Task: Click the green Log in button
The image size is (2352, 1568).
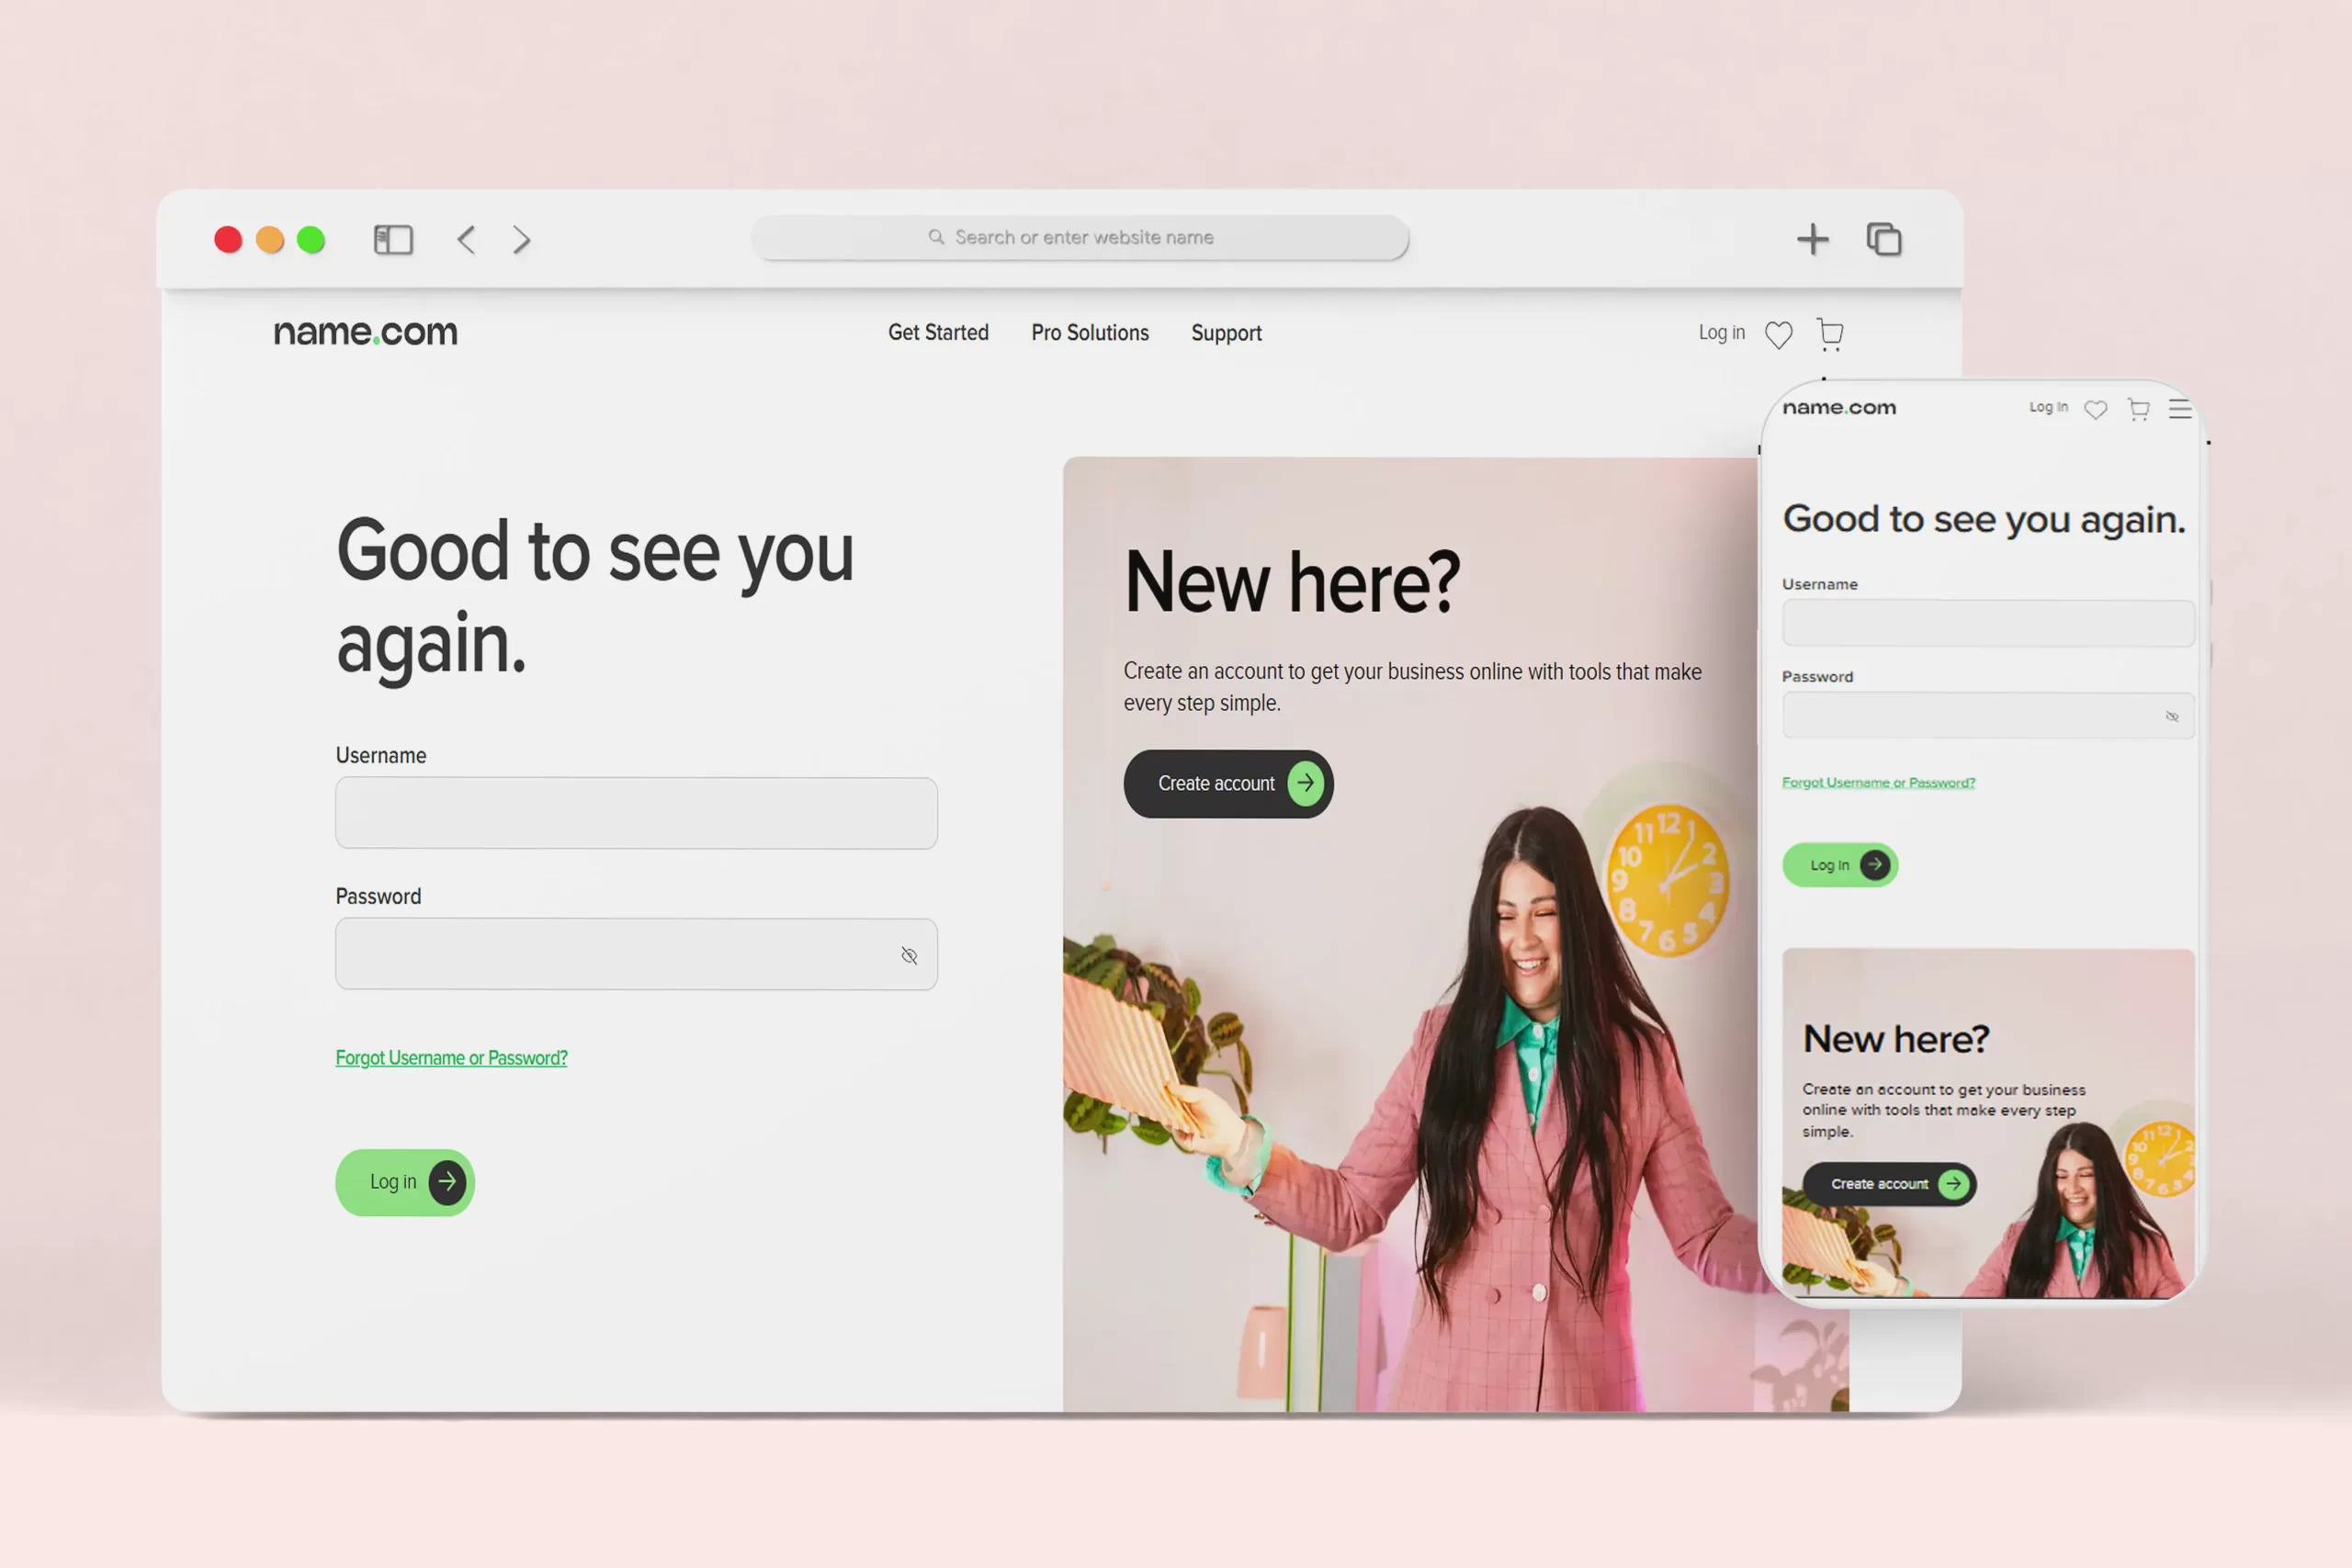Action: click(405, 1182)
